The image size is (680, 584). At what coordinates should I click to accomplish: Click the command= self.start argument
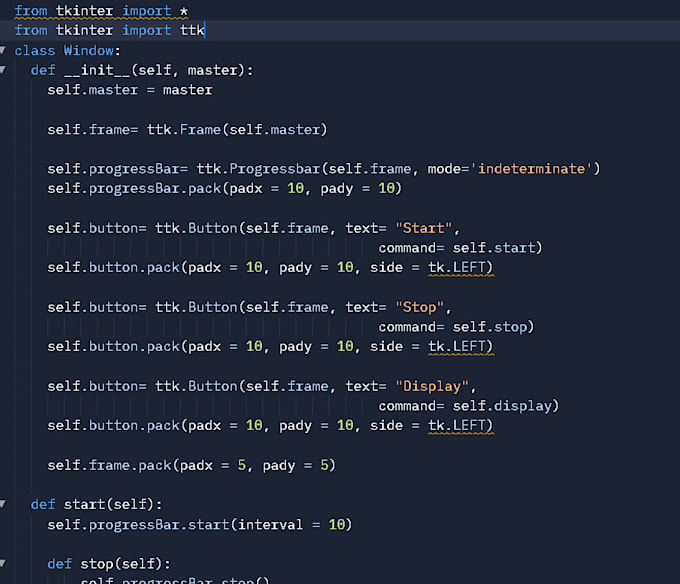coord(459,248)
